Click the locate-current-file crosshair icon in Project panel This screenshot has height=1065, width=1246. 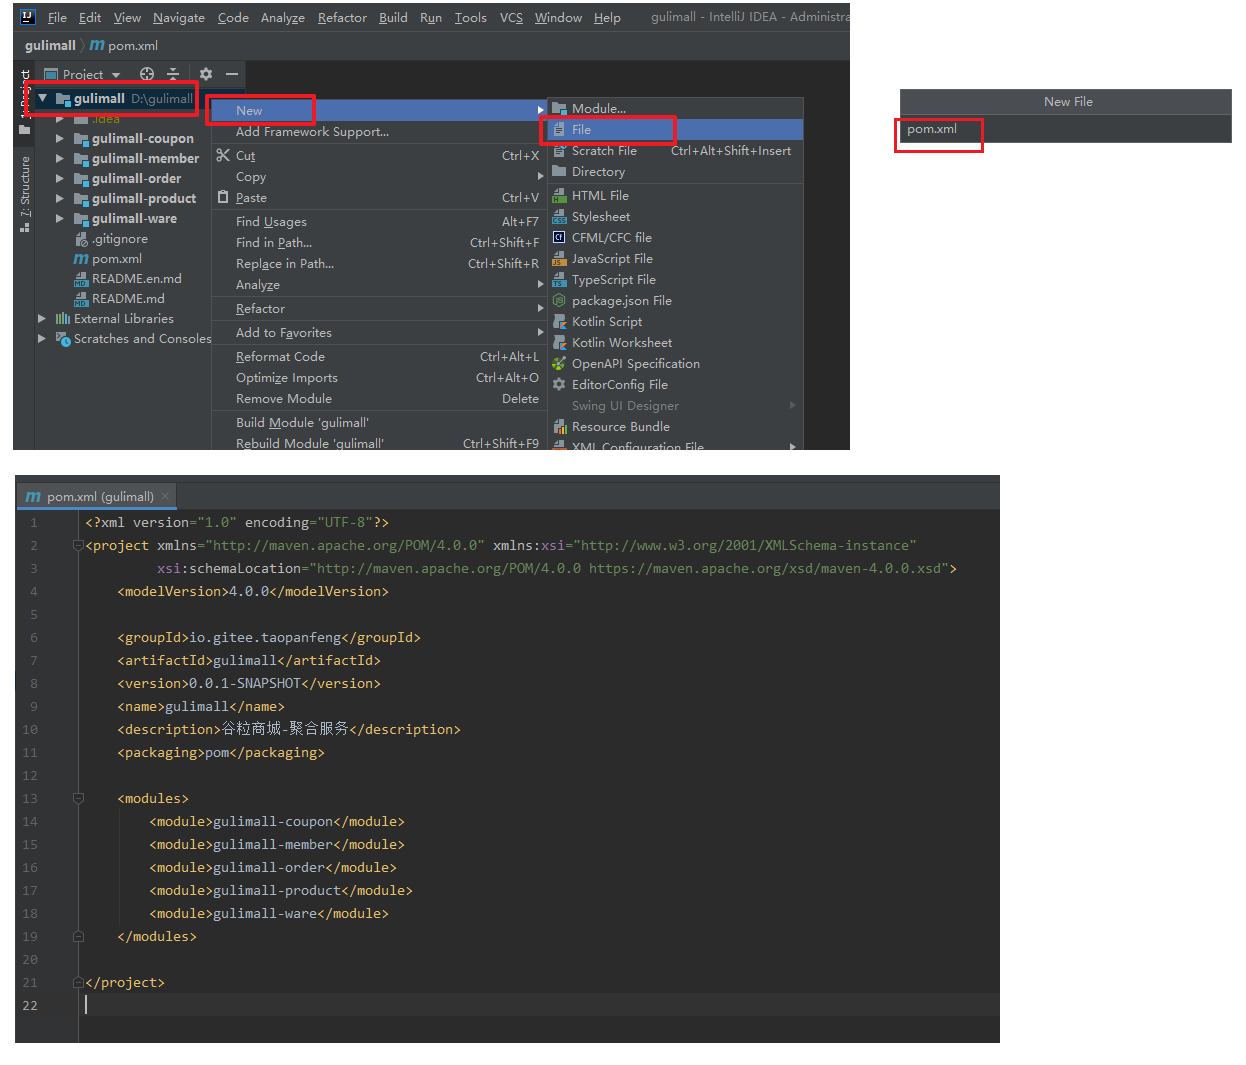tap(147, 74)
